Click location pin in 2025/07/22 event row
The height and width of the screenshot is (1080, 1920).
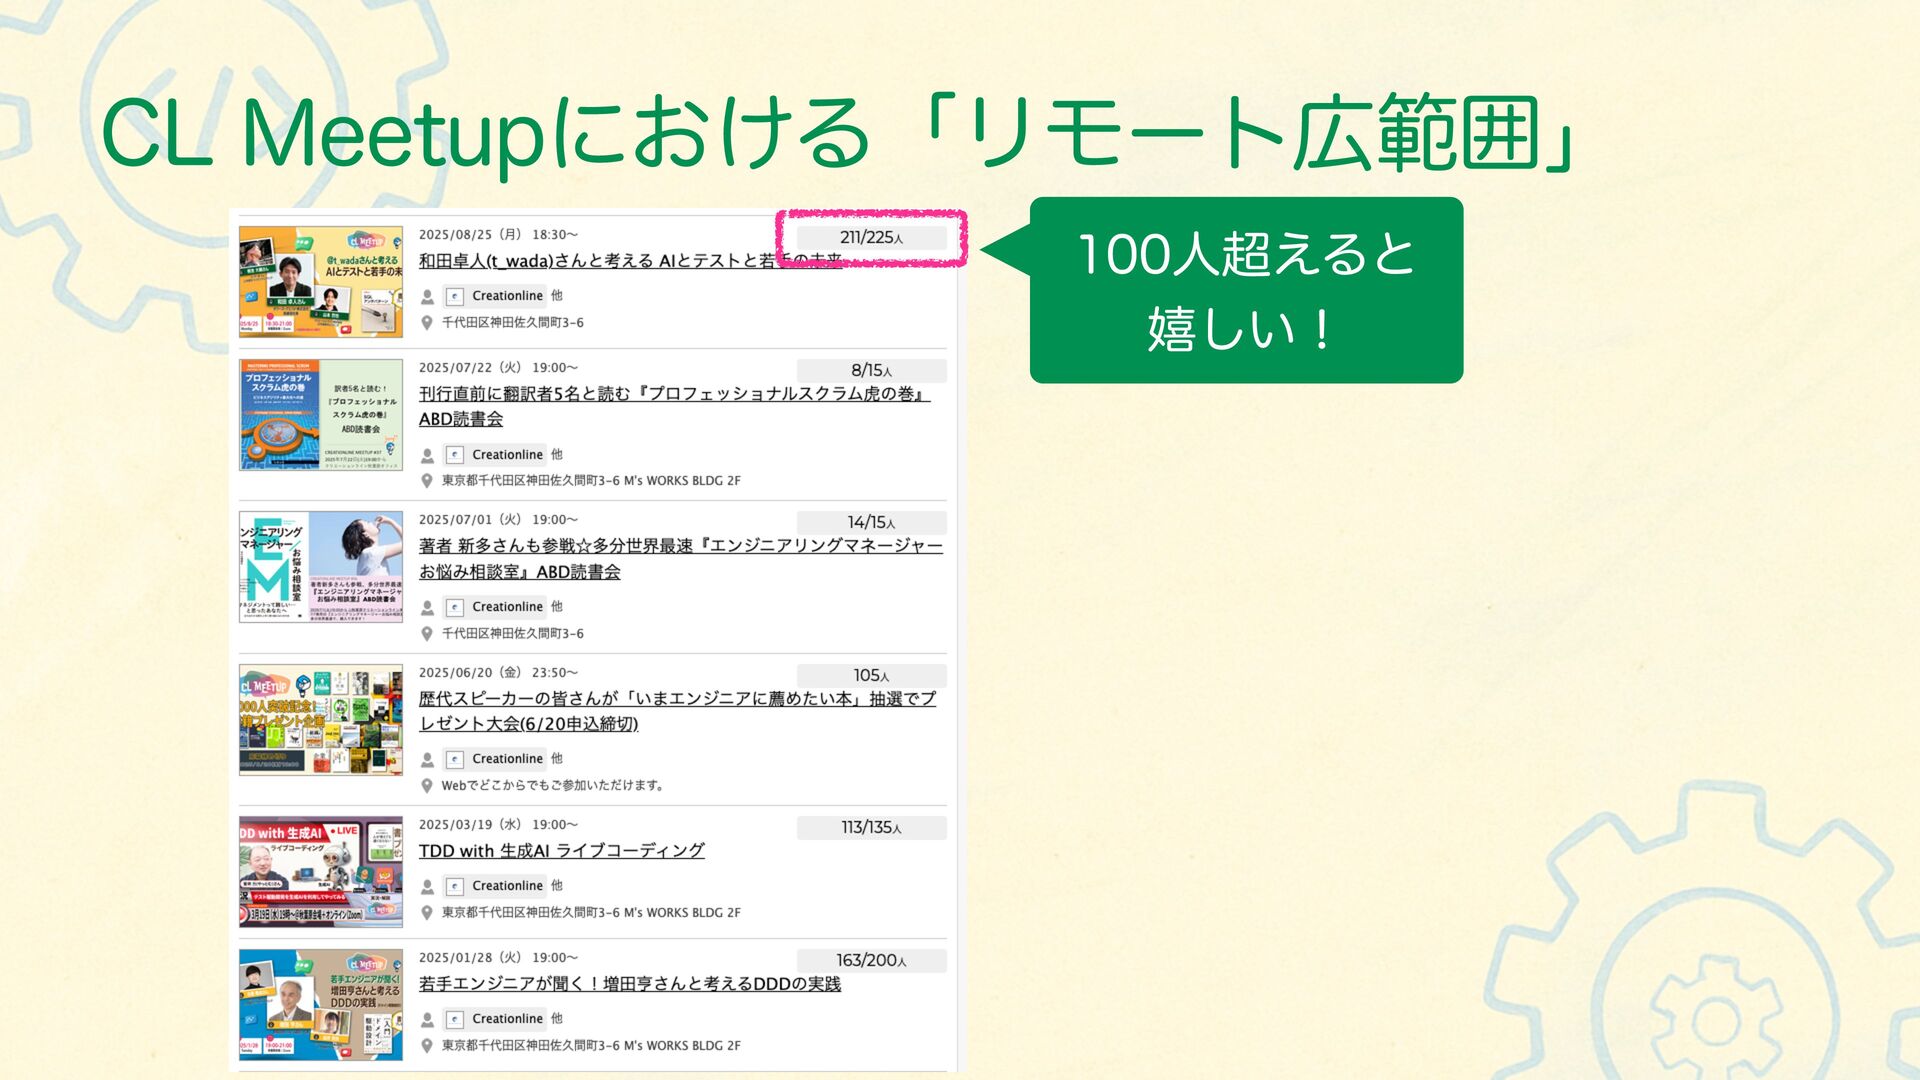(x=427, y=481)
